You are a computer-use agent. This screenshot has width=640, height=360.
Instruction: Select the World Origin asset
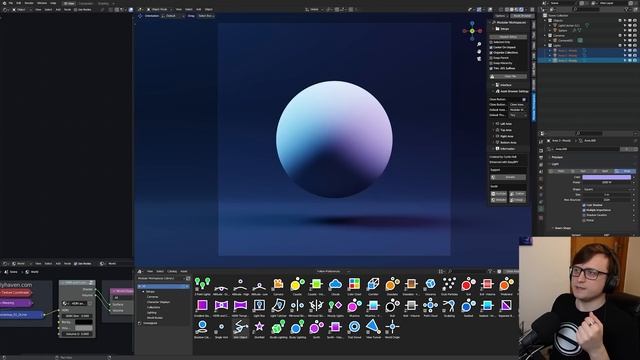392,327
